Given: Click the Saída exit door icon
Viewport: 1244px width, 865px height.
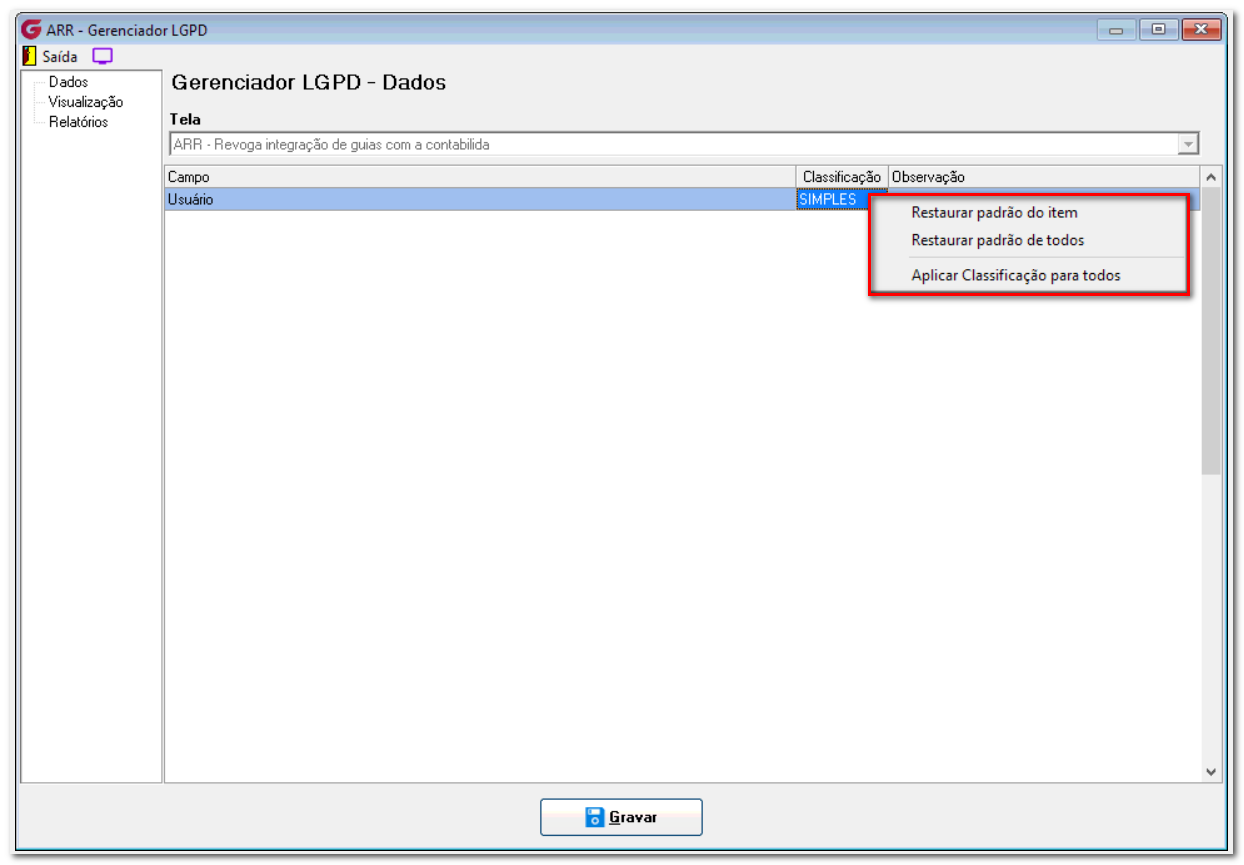Looking at the screenshot, I should pos(29,56).
